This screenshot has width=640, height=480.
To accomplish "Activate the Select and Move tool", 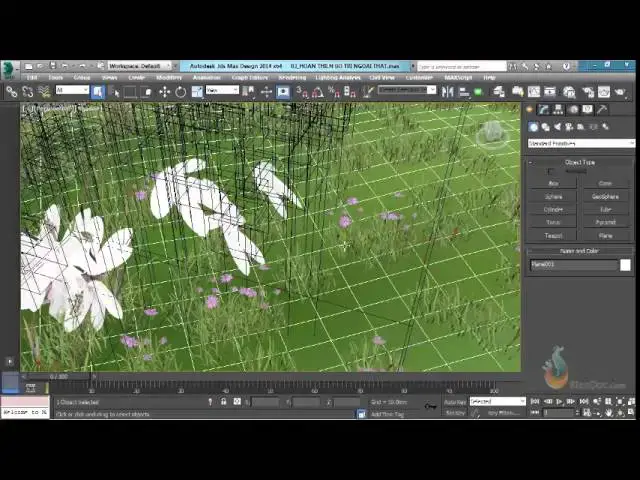I will click(164, 92).
